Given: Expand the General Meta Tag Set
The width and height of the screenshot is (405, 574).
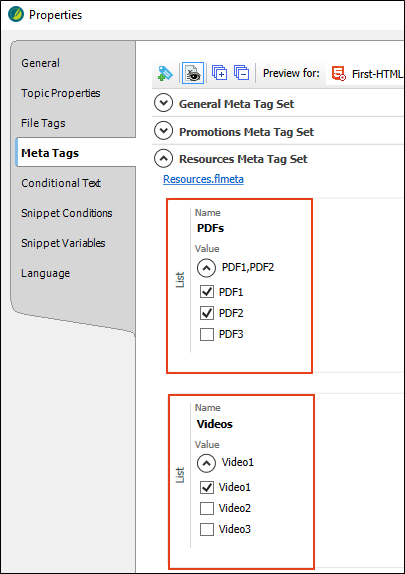Looking at the screenshot, I should click(x=163, y=103).
